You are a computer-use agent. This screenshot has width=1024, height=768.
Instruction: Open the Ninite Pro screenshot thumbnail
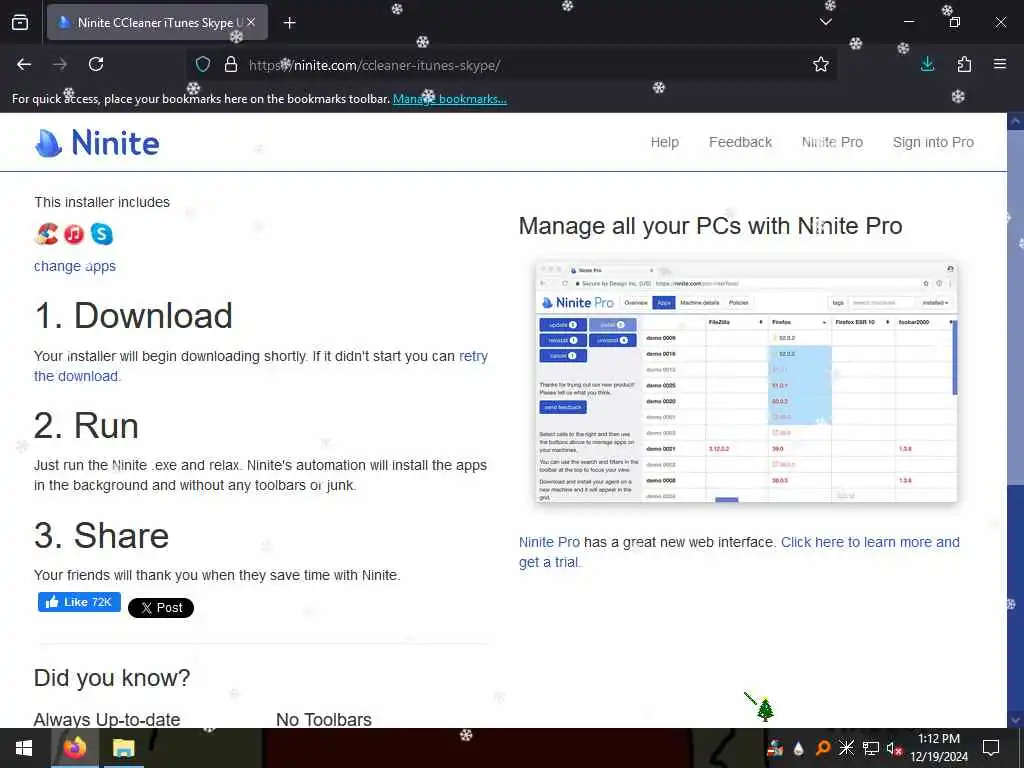[x=746, y=381]
